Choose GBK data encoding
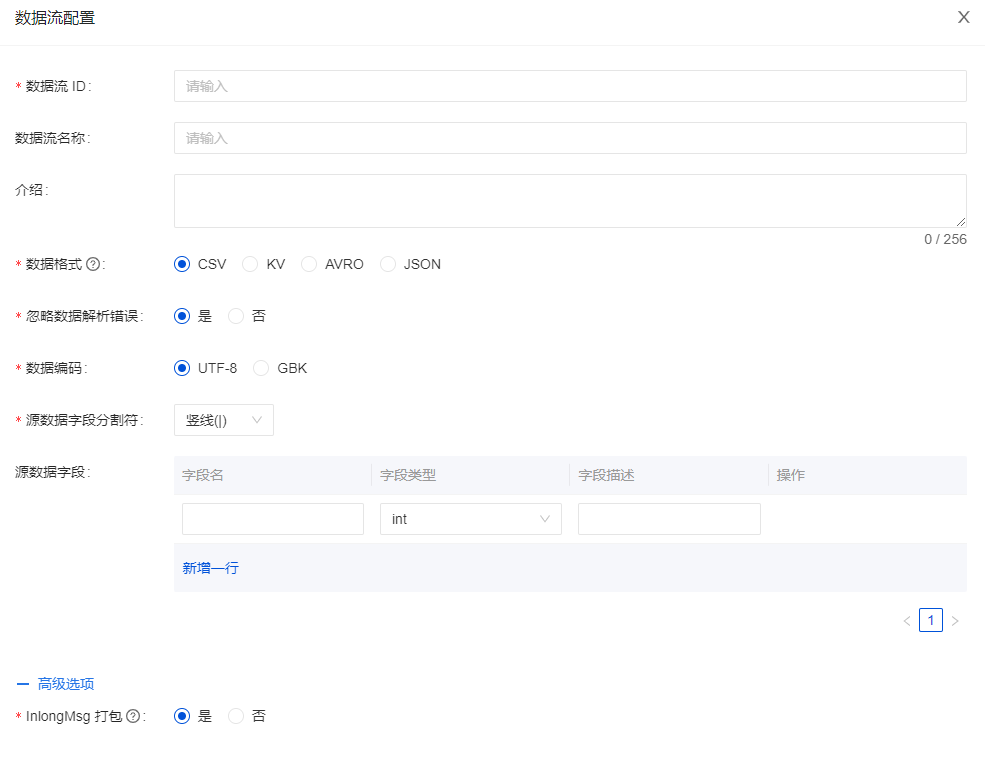This screenshot has height=760, width=985. pyautogui.click(x=261, y=368)
